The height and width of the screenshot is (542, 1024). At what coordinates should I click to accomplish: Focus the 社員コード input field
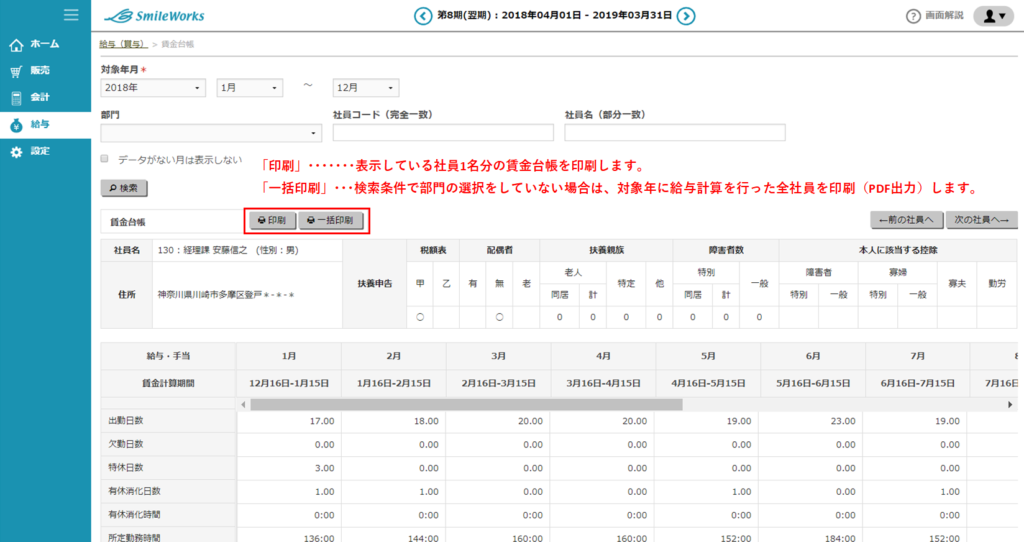click(443, 133)
